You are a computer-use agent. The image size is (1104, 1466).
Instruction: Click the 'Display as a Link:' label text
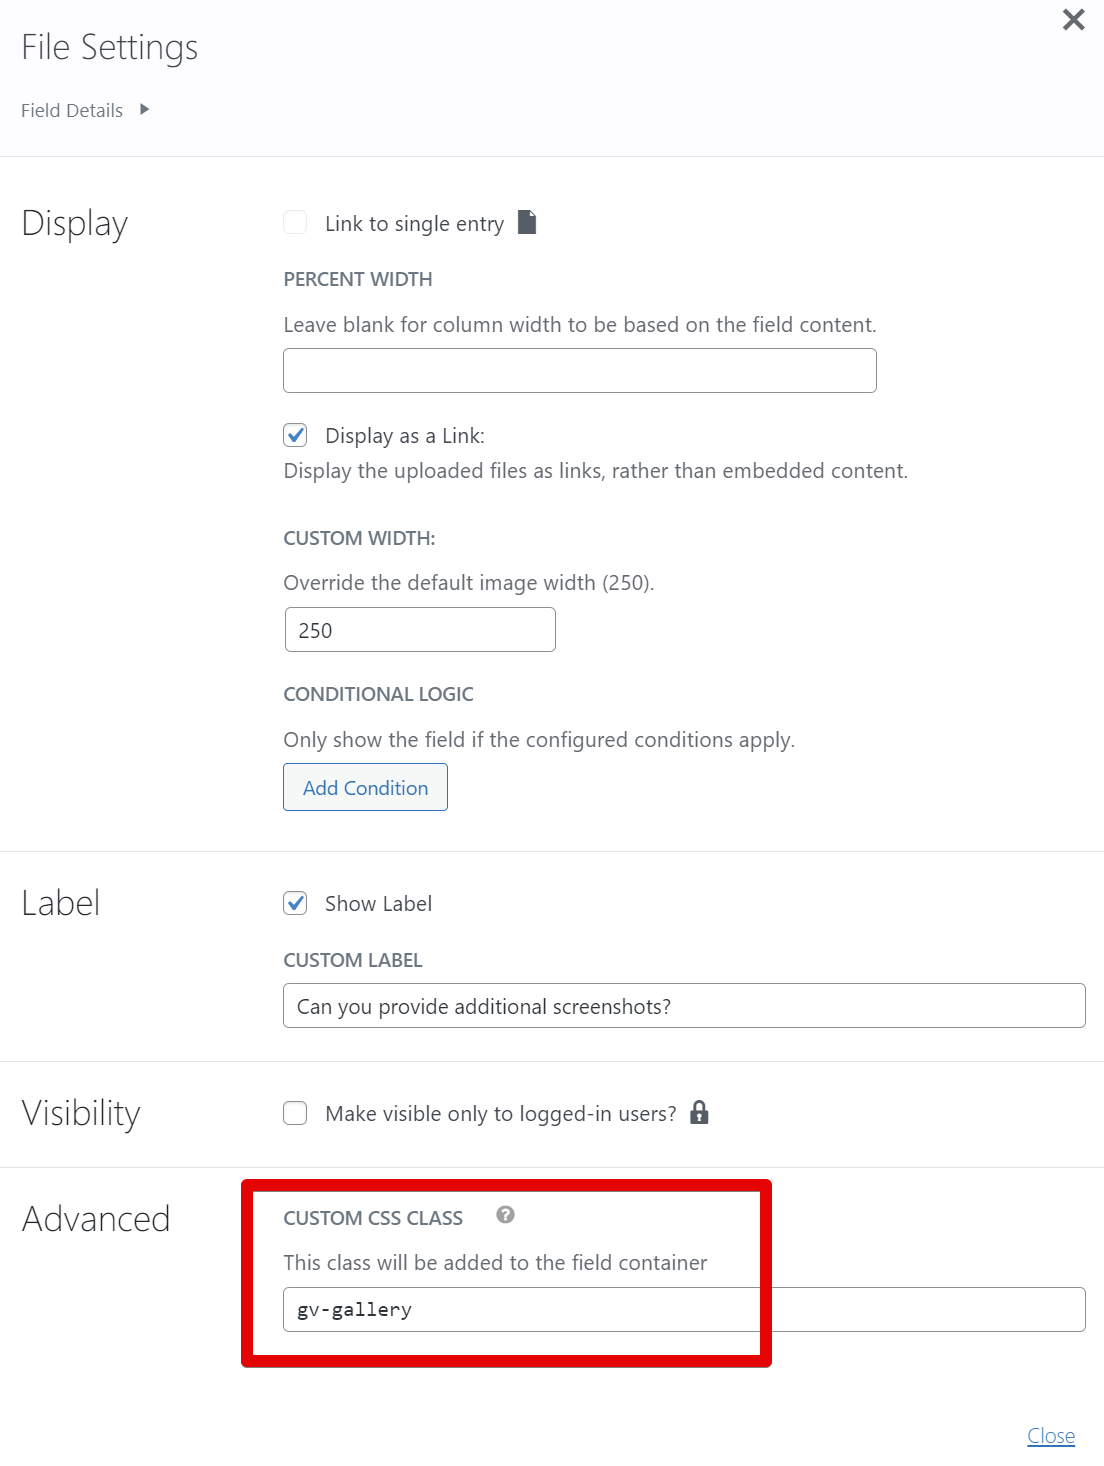(404, 436)
